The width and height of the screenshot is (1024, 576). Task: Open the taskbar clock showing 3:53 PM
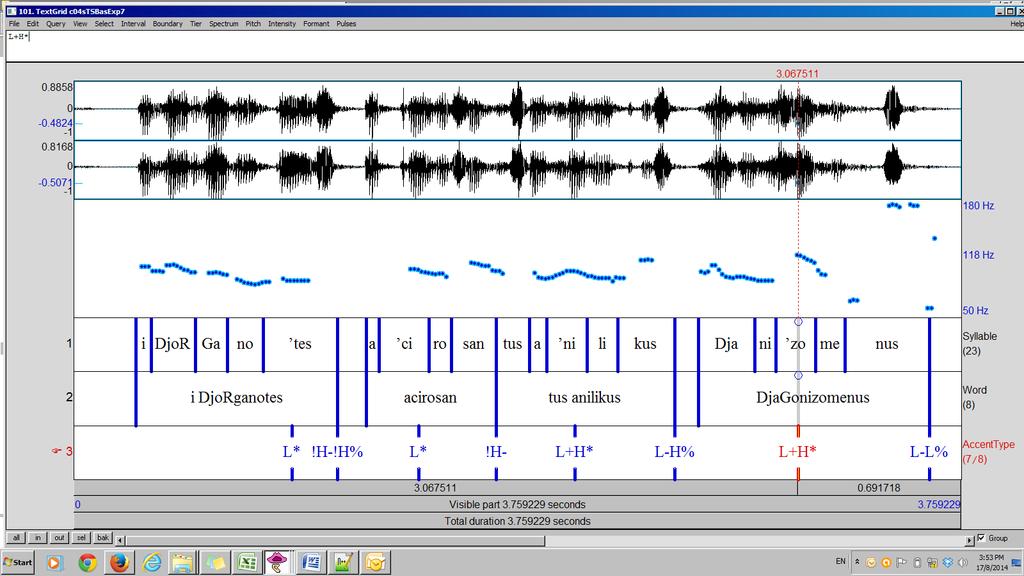click(x=991, y=562)
